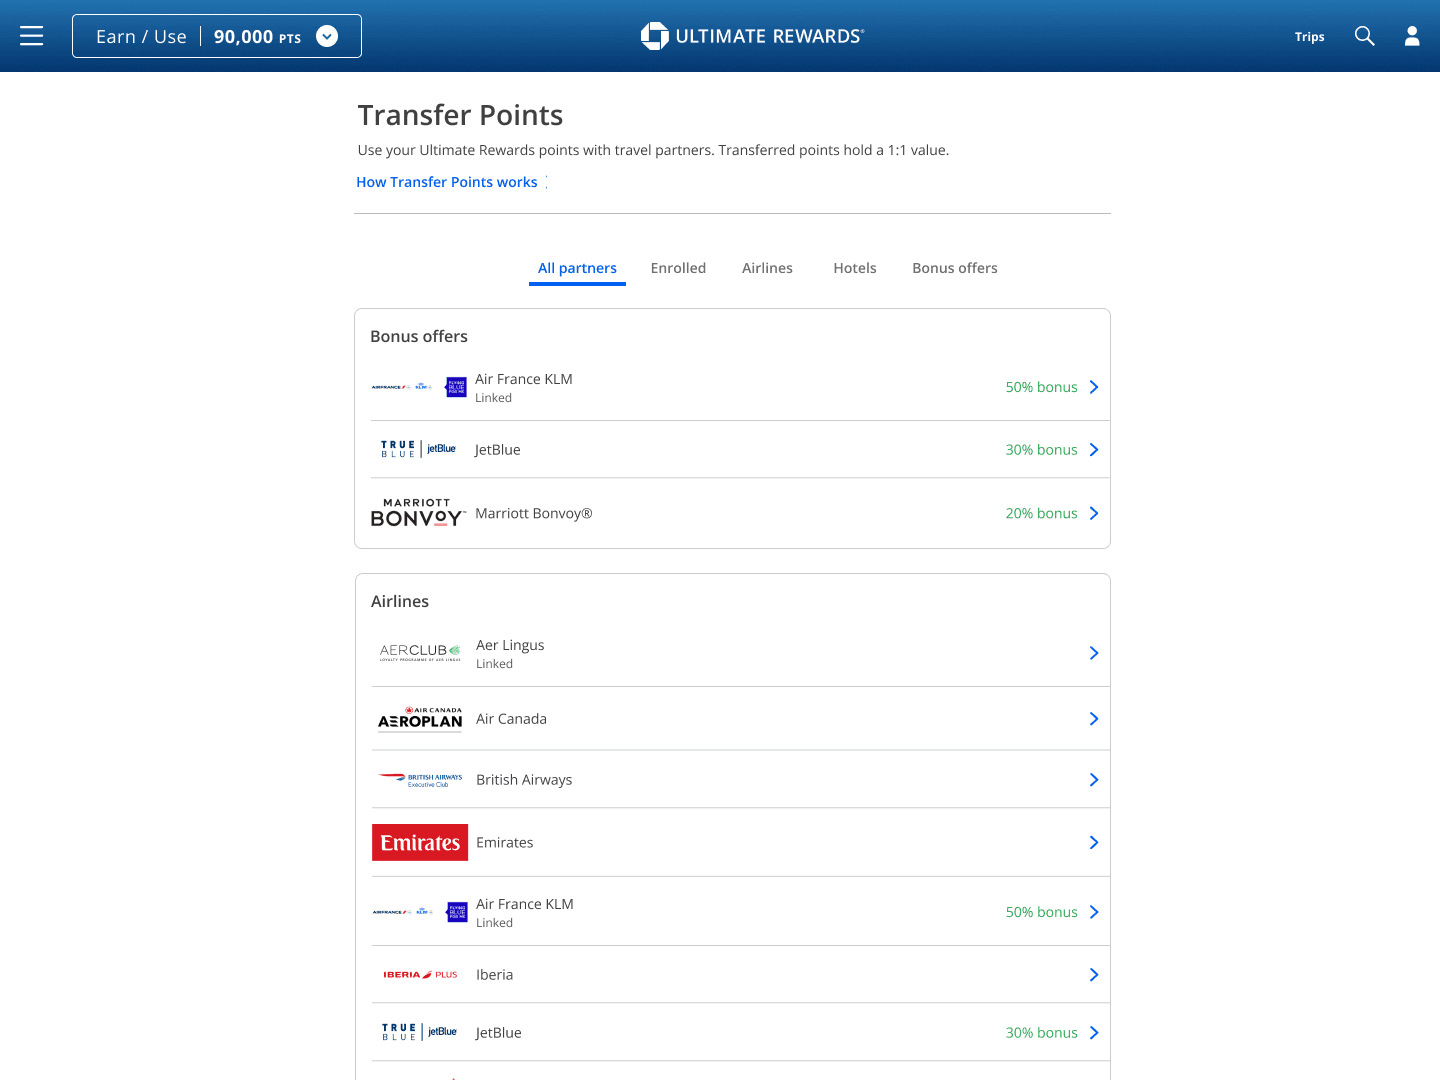Open the British Airways row chevron

point(1094,780)
